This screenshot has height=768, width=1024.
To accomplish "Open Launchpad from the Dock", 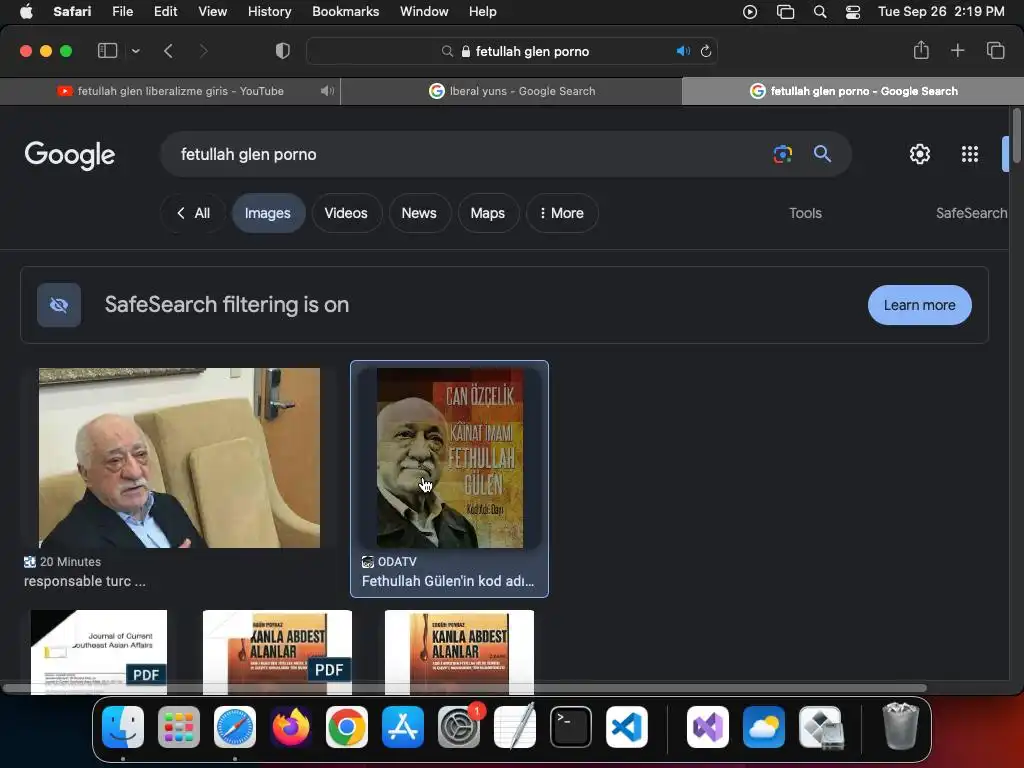I will point(179,727).
